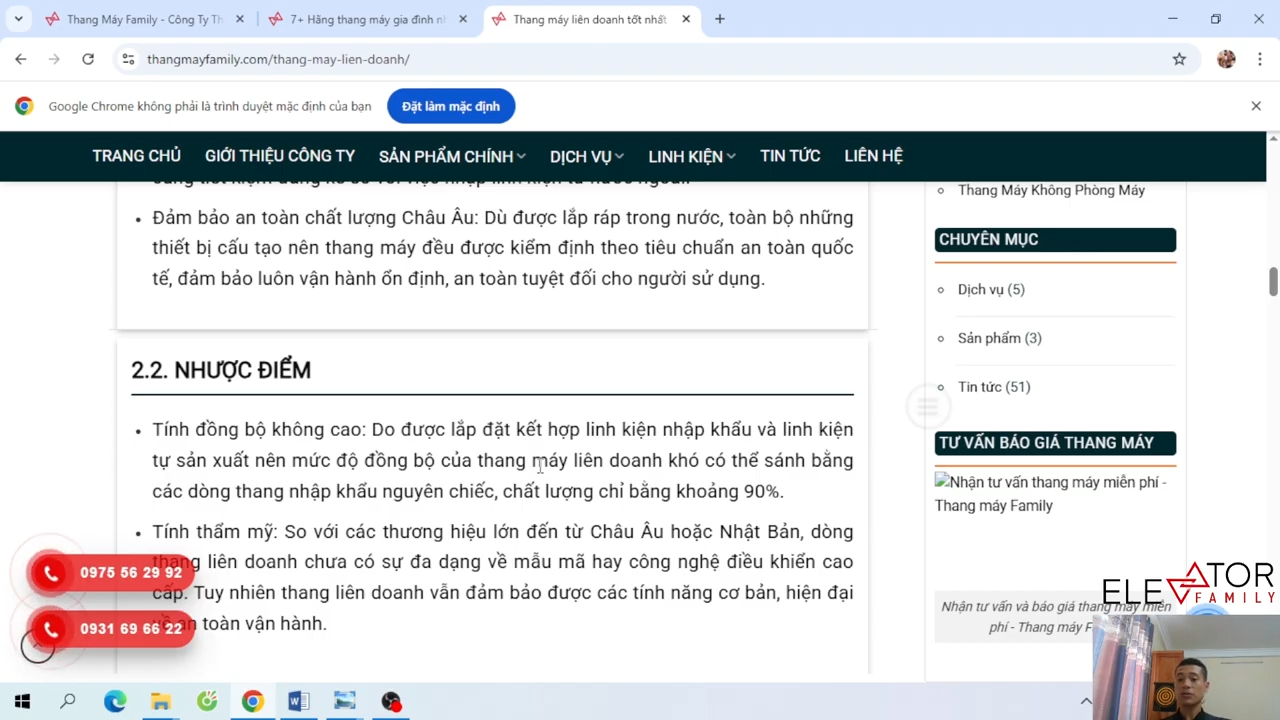Viewport: 1280px width, 720px height.
Task: Reload the current page
Action: [x=88, y=59]
